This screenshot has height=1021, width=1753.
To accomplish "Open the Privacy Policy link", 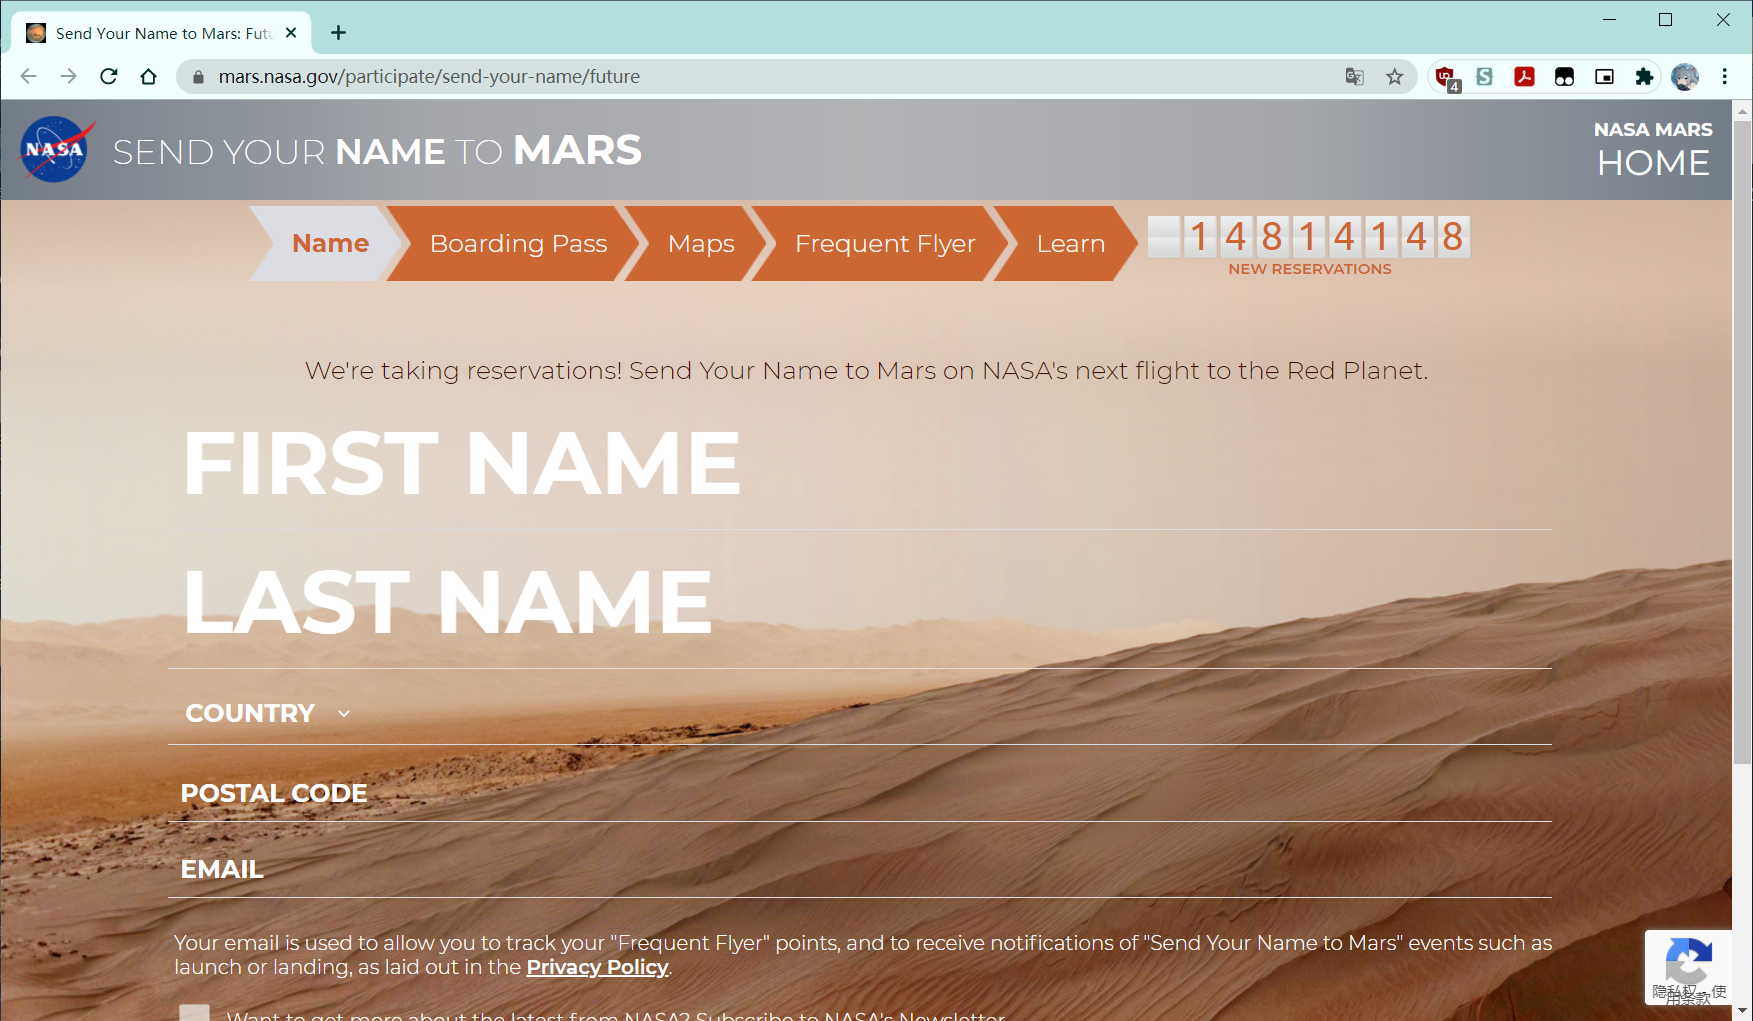I will pyautogui.click(x=597, y=967).
